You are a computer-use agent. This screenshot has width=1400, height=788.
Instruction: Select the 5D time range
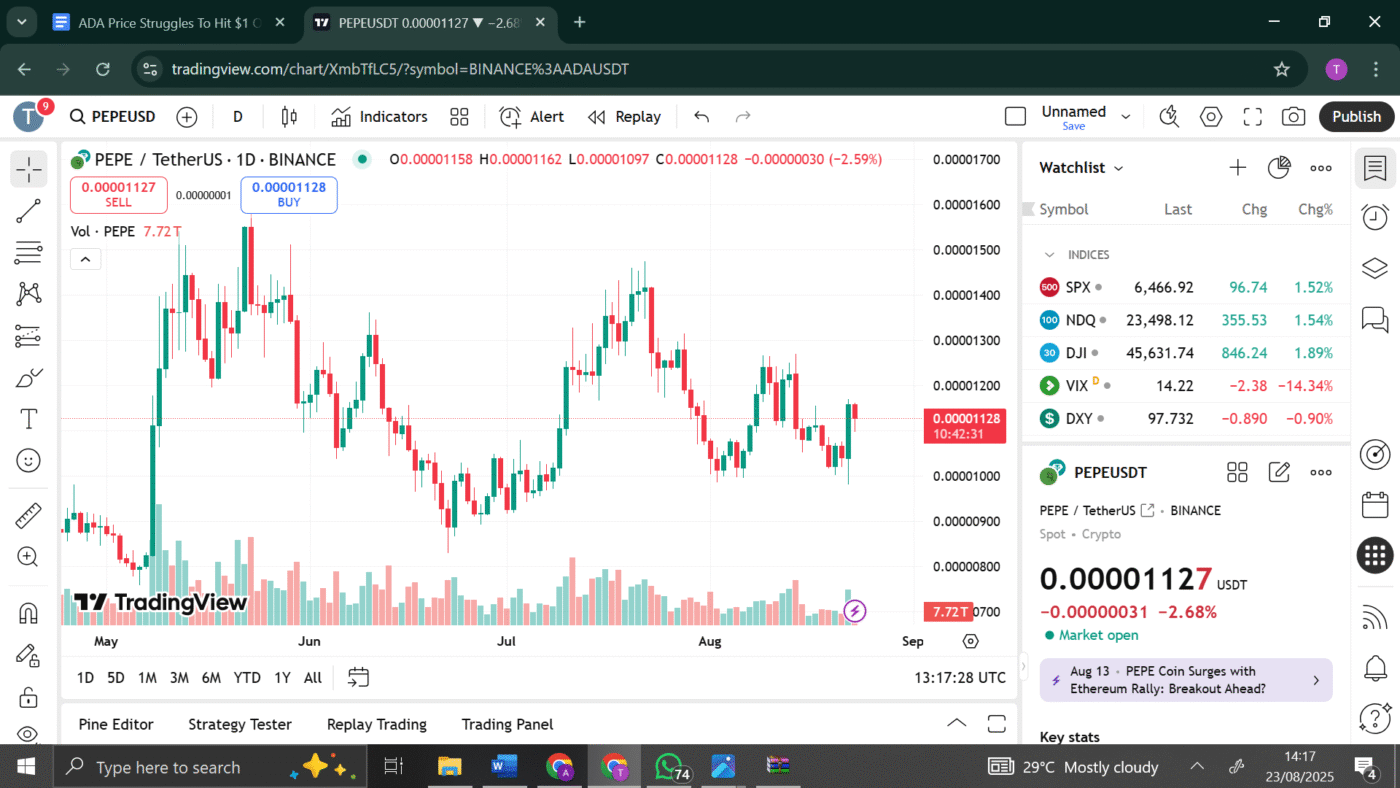116,678
